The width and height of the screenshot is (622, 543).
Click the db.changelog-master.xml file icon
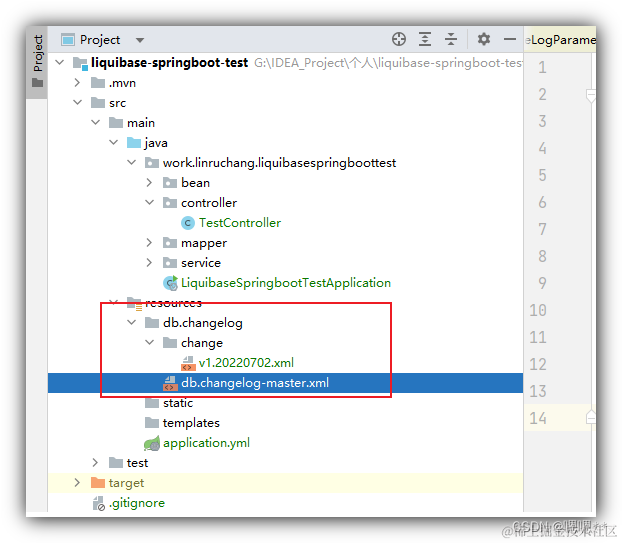(x=170, y=383)
